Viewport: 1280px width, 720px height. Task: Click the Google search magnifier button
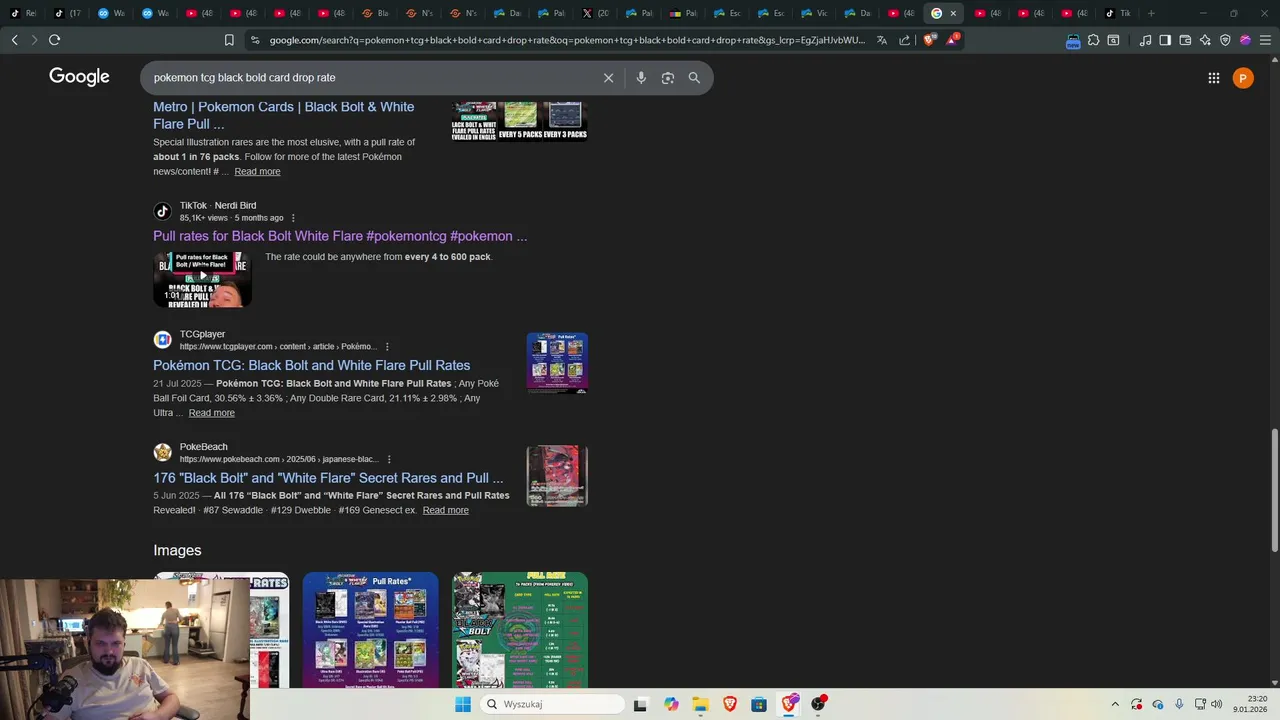click(694, 78)
